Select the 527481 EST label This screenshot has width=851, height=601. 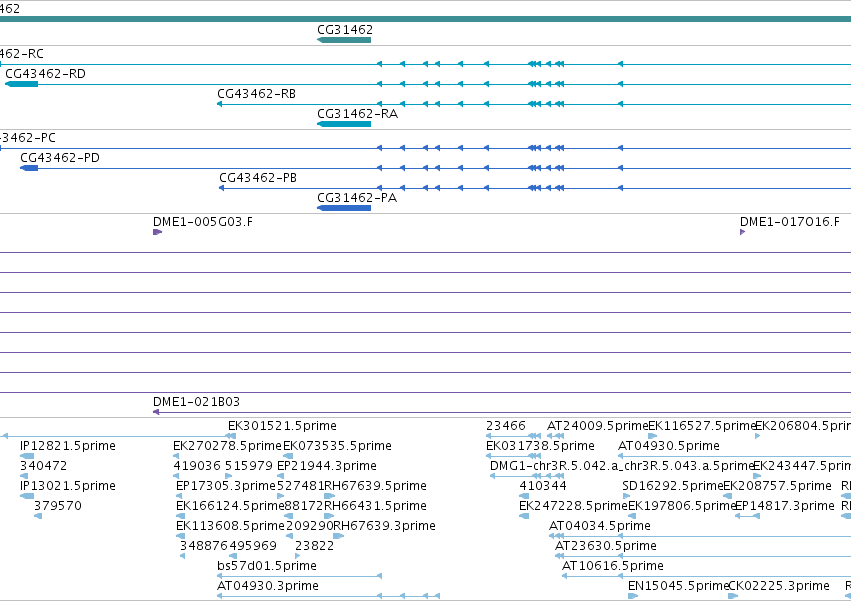tap(300, 486)
